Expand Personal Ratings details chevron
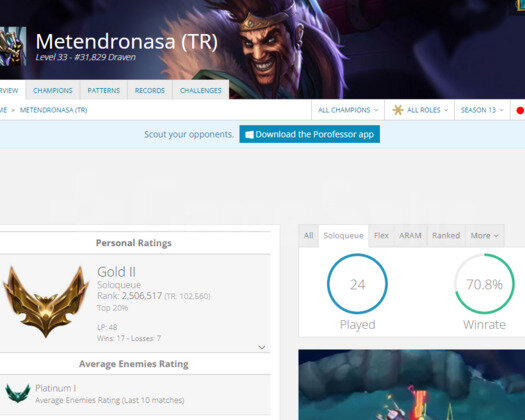Viewport: 525px width, 420px height. coord(262,347)
